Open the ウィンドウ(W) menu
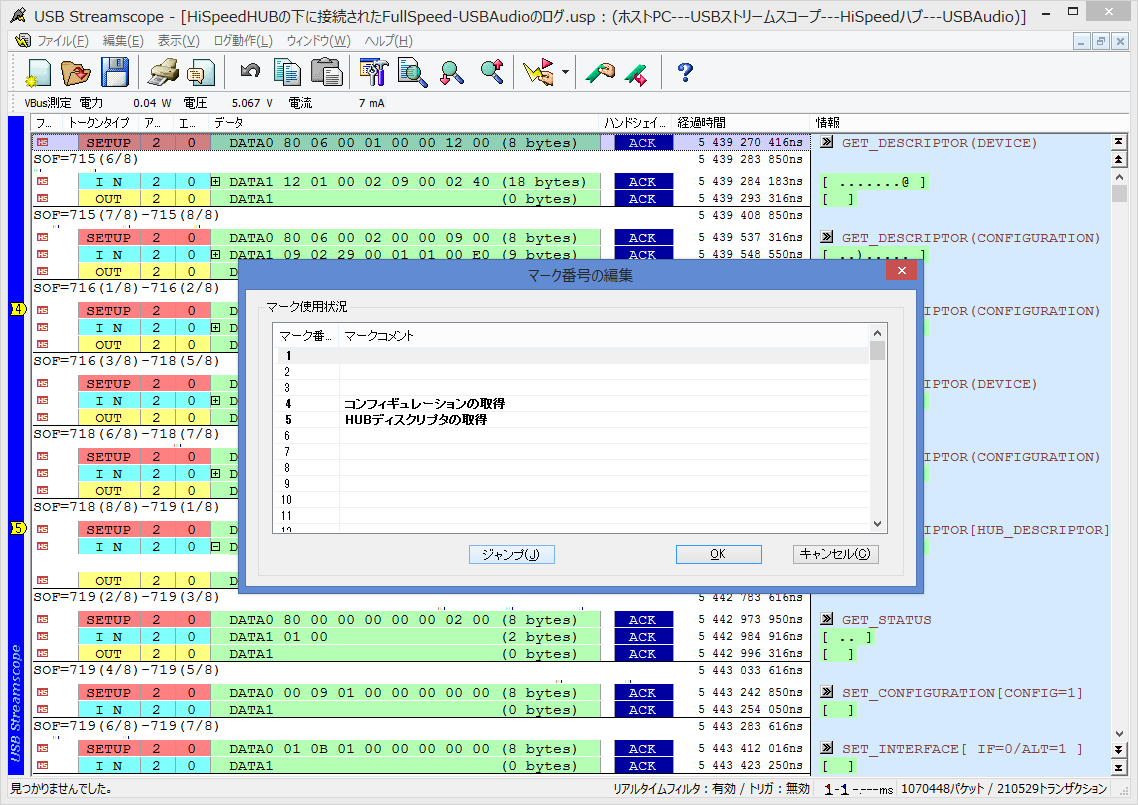Screen dimensions: 1138x805 [x=319, y=41]
